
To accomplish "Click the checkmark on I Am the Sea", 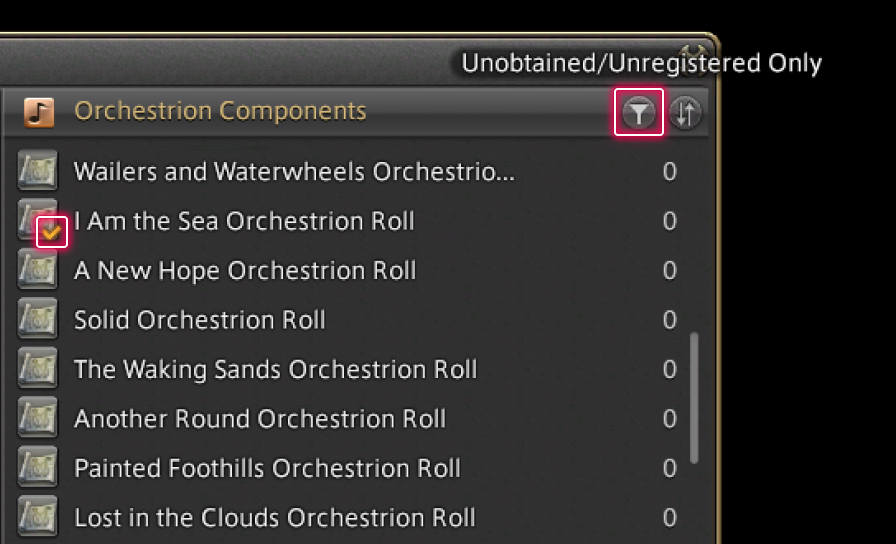I will (52, 233).
